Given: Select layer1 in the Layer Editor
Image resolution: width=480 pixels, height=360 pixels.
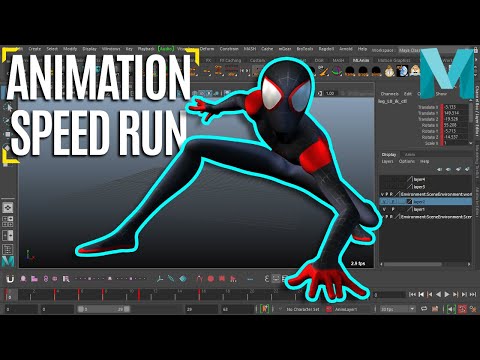Looking at the screenshot, I should click(x=426, y=209).
